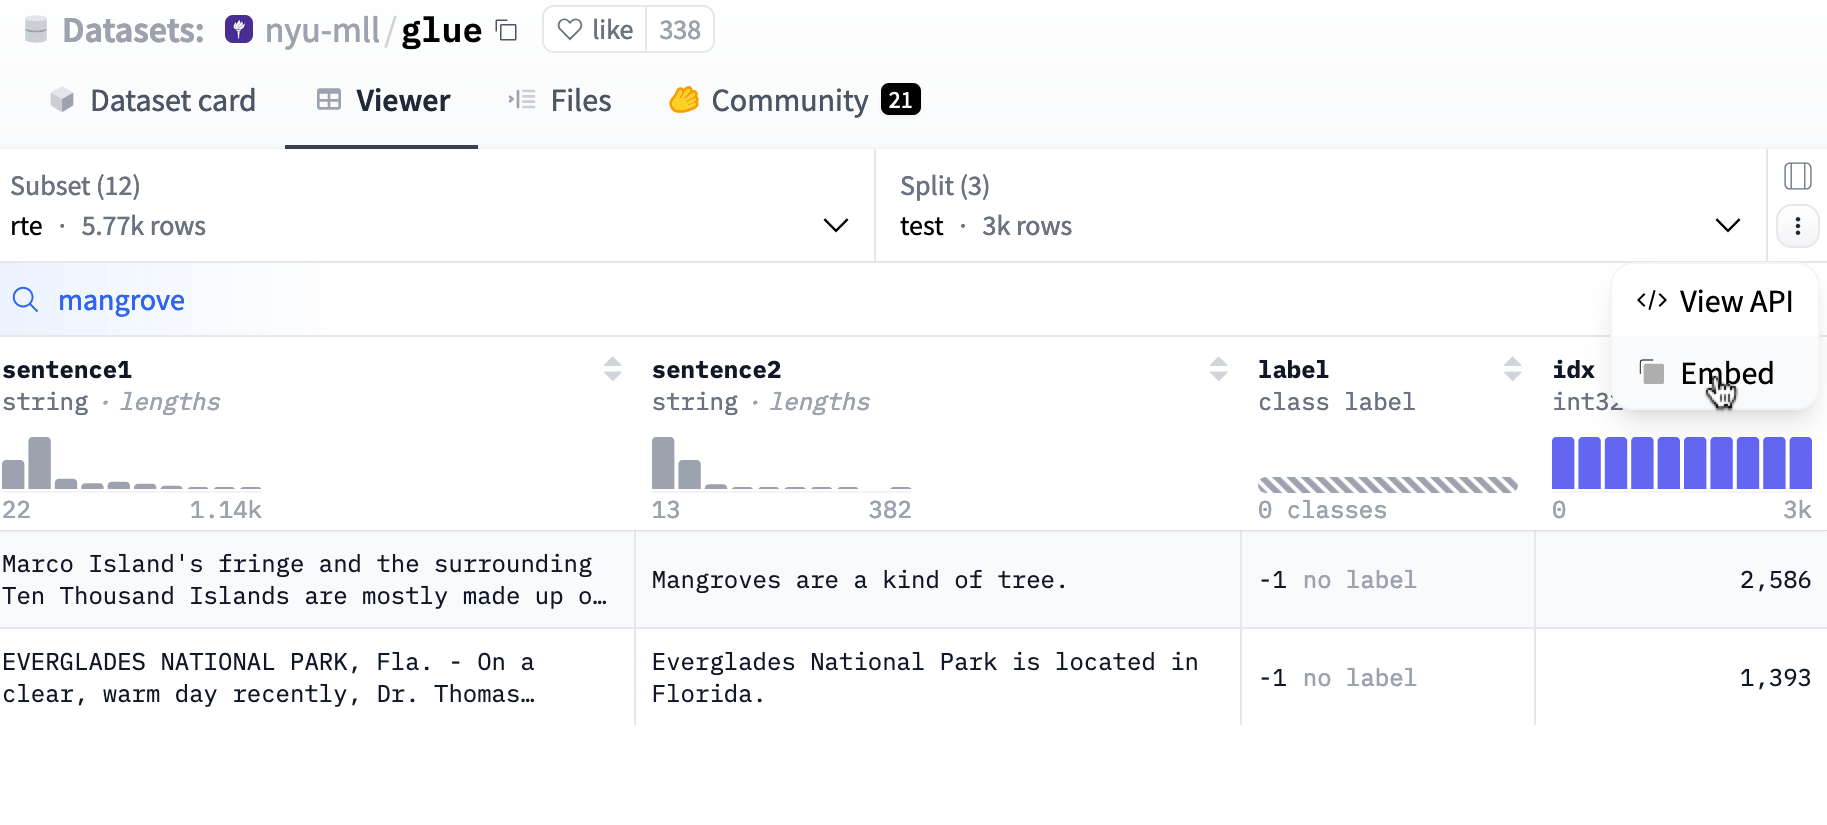Click the 338 likes count
The width and height of the screenshot is (1827, 825).
point(680,30)
